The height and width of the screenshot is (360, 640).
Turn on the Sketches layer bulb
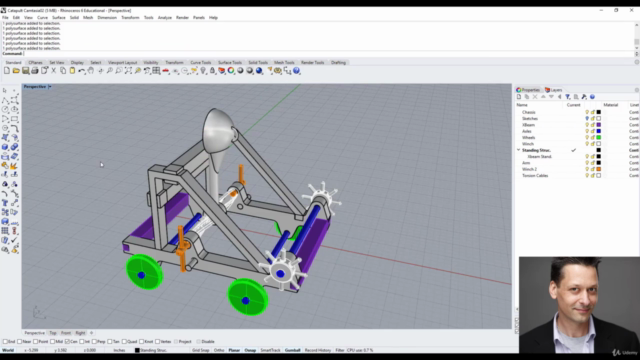point(587,118)
